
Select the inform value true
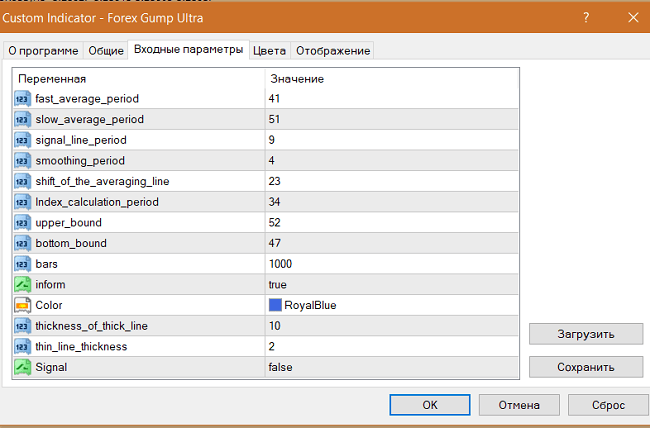point(277,285)
